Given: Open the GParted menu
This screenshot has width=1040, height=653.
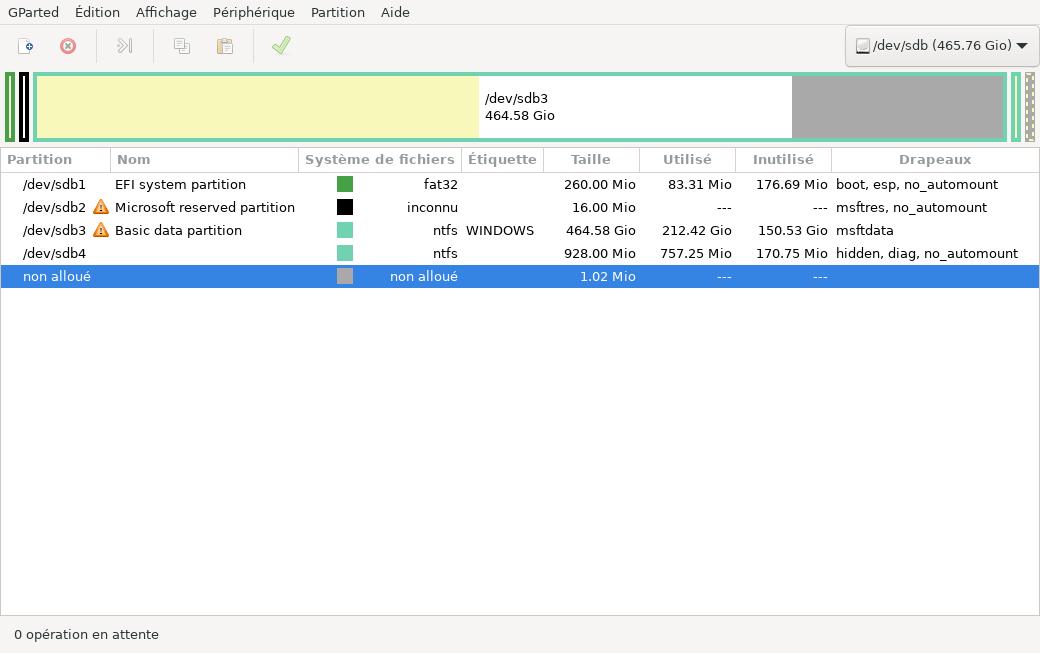Looking at the screenshot, I should click(x=33, y=12).
